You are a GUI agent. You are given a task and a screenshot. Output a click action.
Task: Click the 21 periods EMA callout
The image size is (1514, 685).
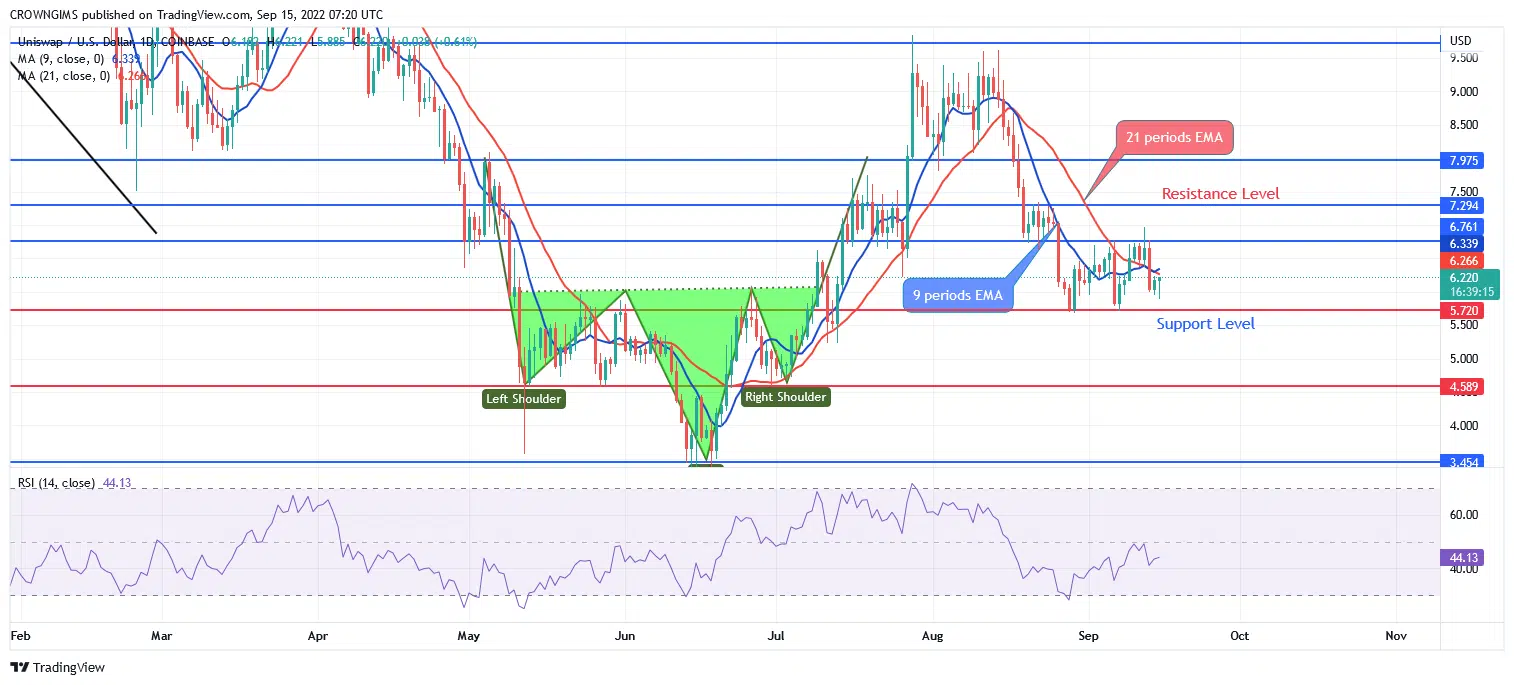[1174, 138]
